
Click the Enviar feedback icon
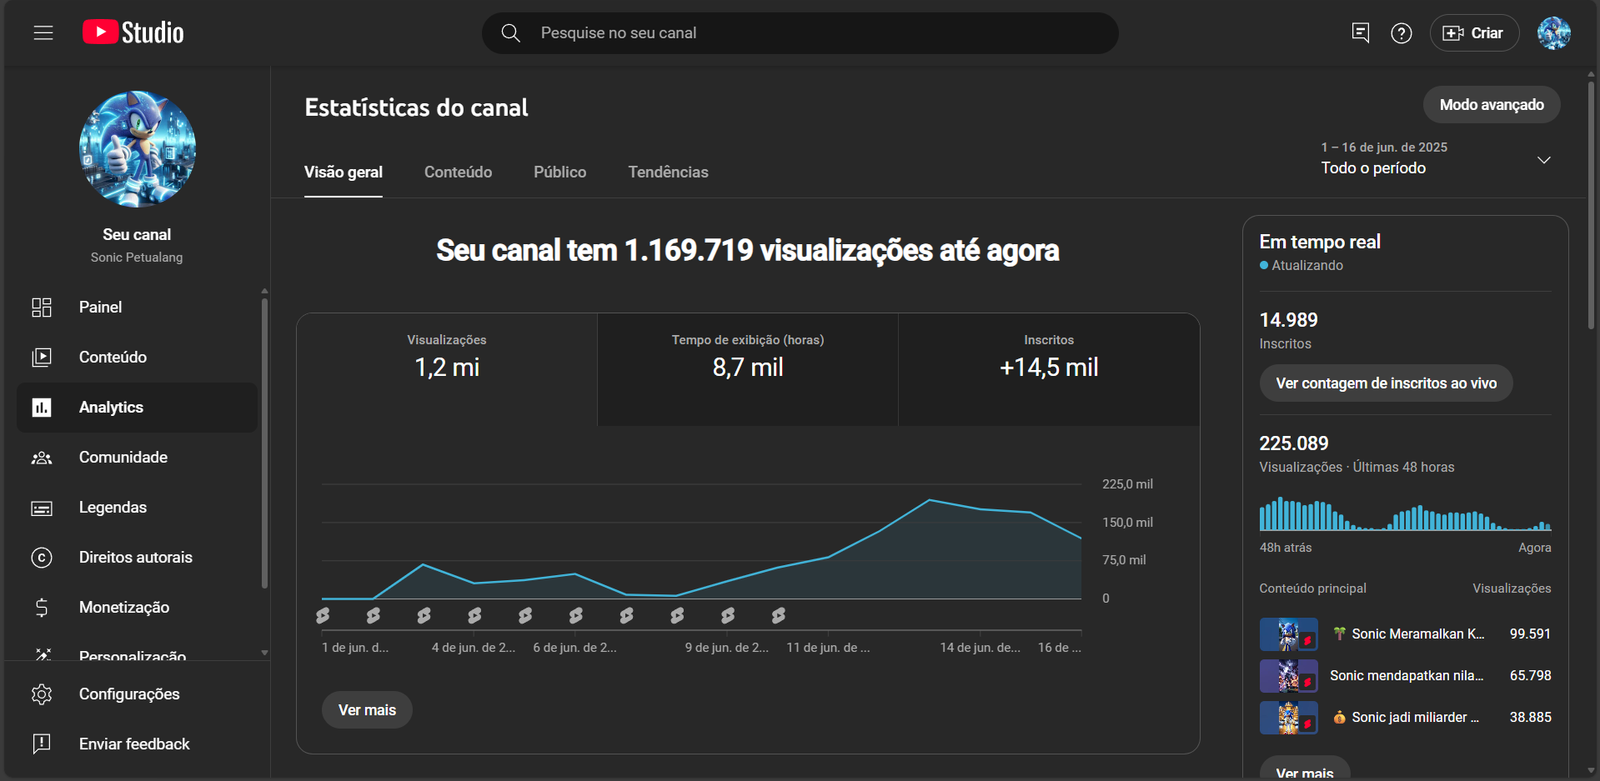pos(41,744)
